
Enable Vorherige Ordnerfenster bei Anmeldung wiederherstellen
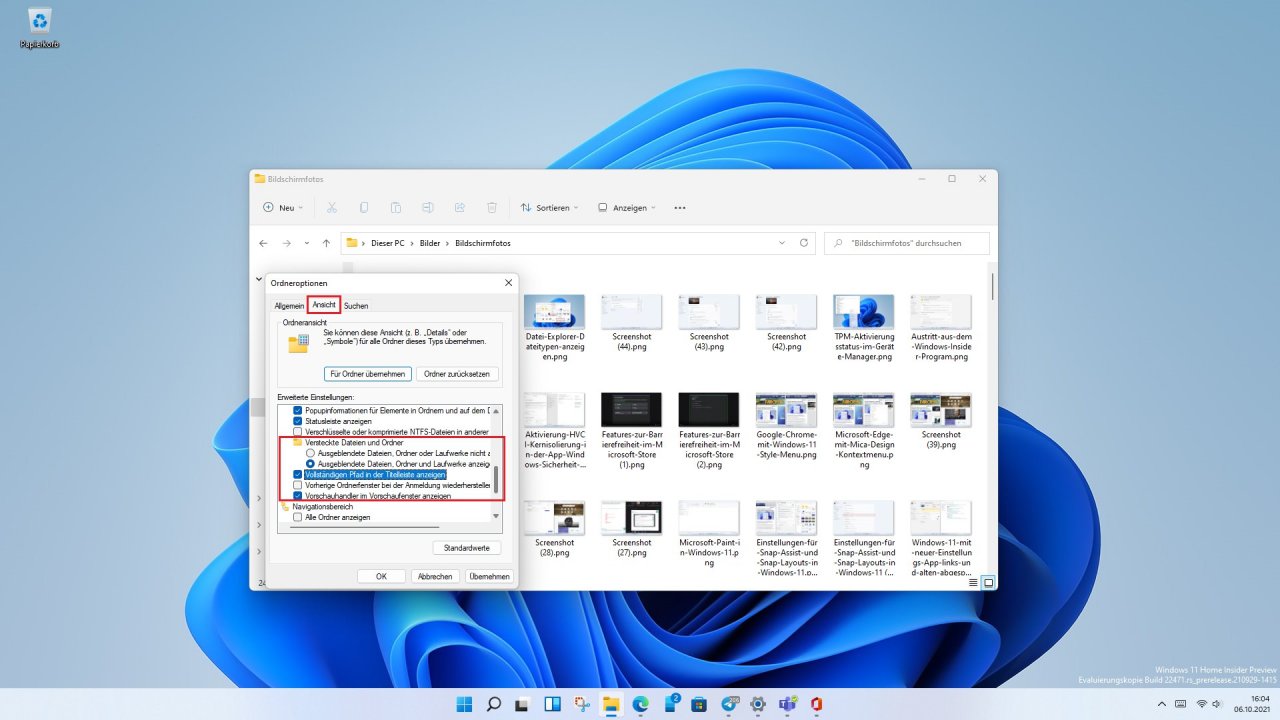coord(297,485)
